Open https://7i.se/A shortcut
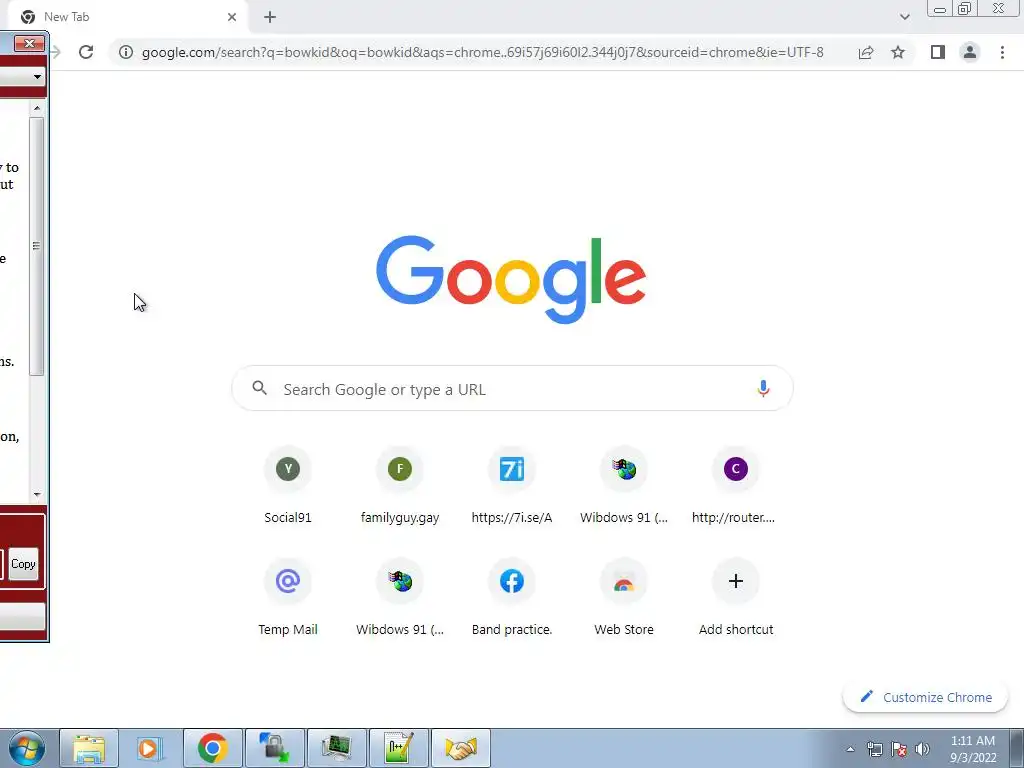The height and width of the screenshot is (768, 1024). click(x=512, y=487)
